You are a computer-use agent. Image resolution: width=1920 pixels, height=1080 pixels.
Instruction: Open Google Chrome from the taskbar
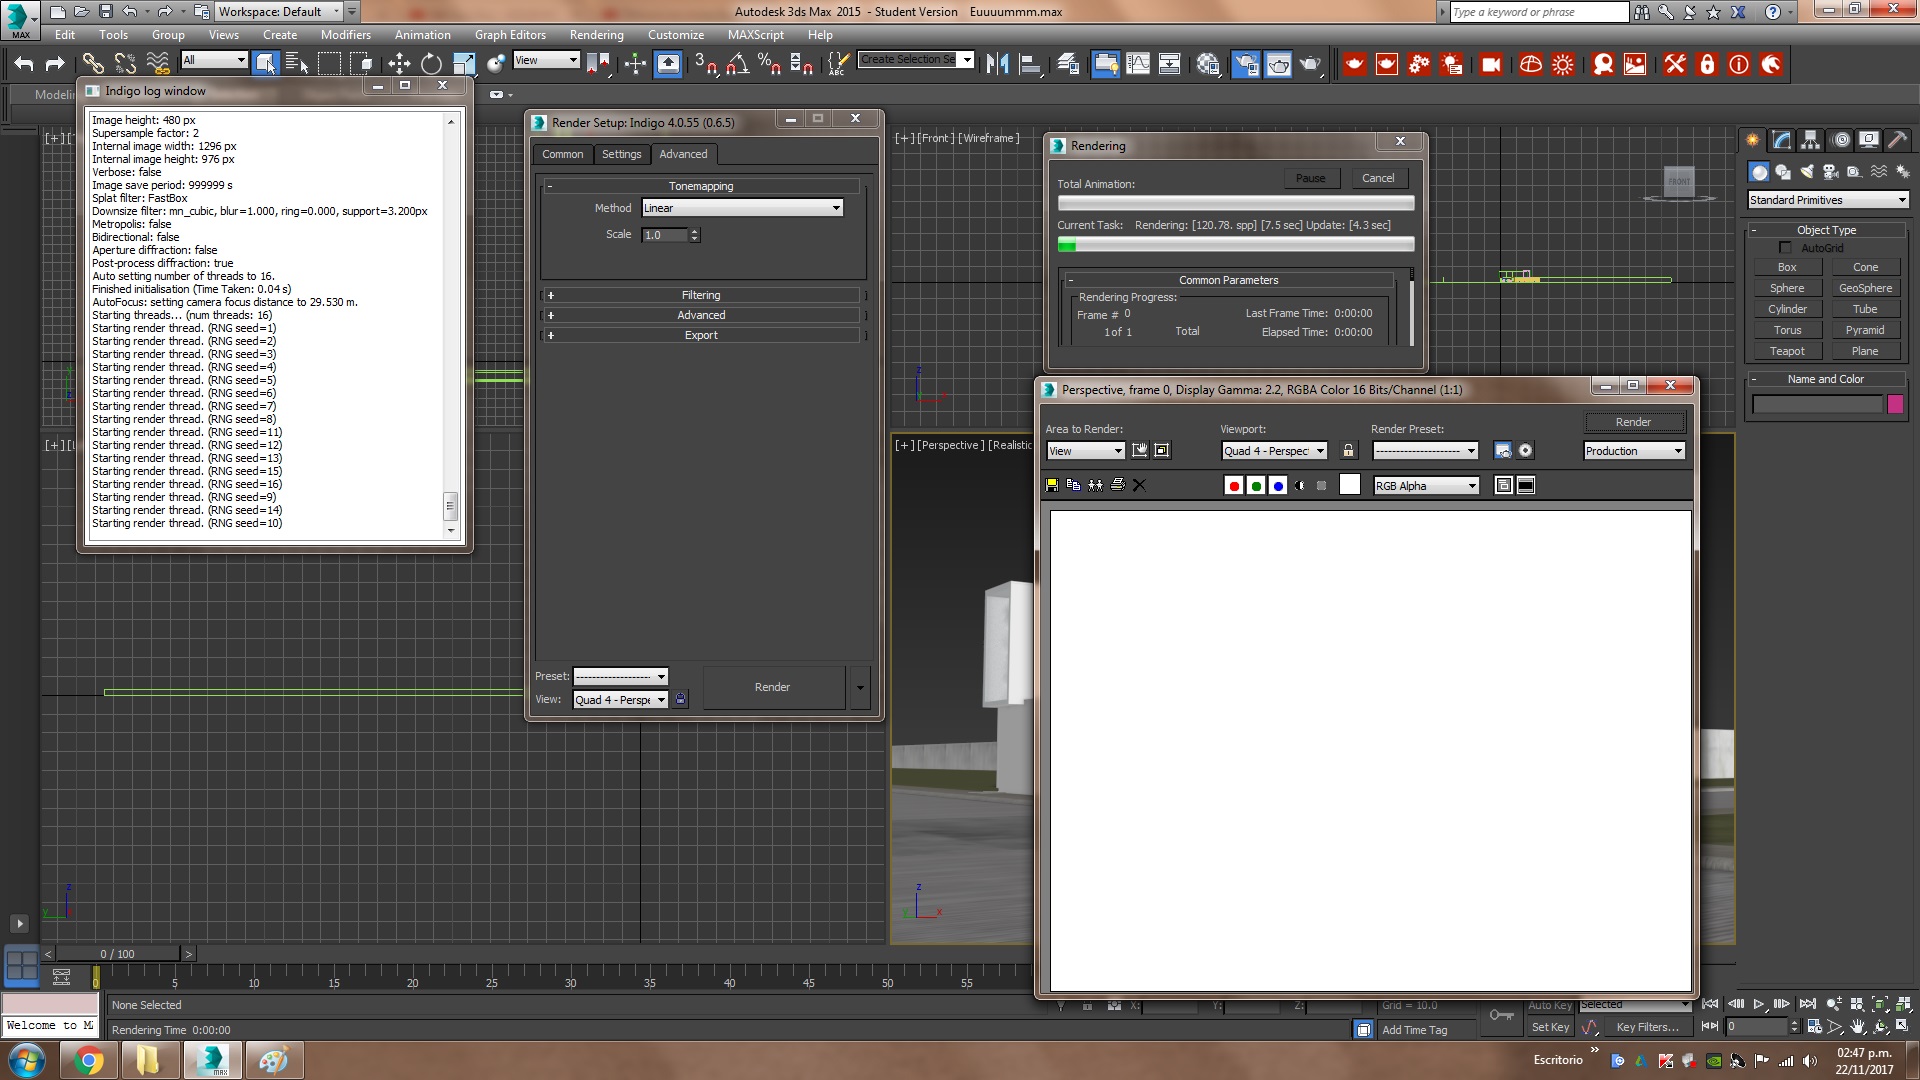[89, 1060]
